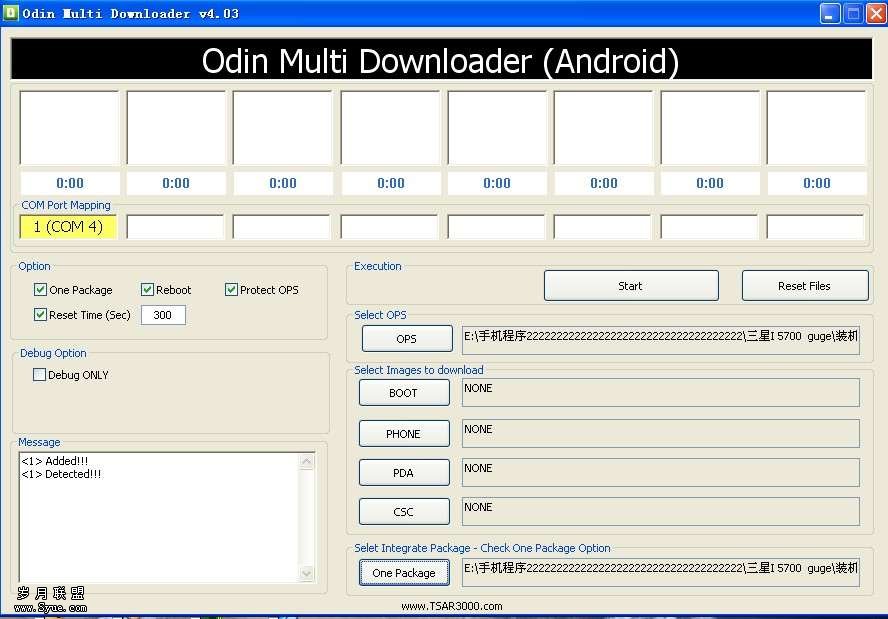The image size is (888, 619).
Task: Click the PHONE path field showing NONE
Action: [660, 433]
